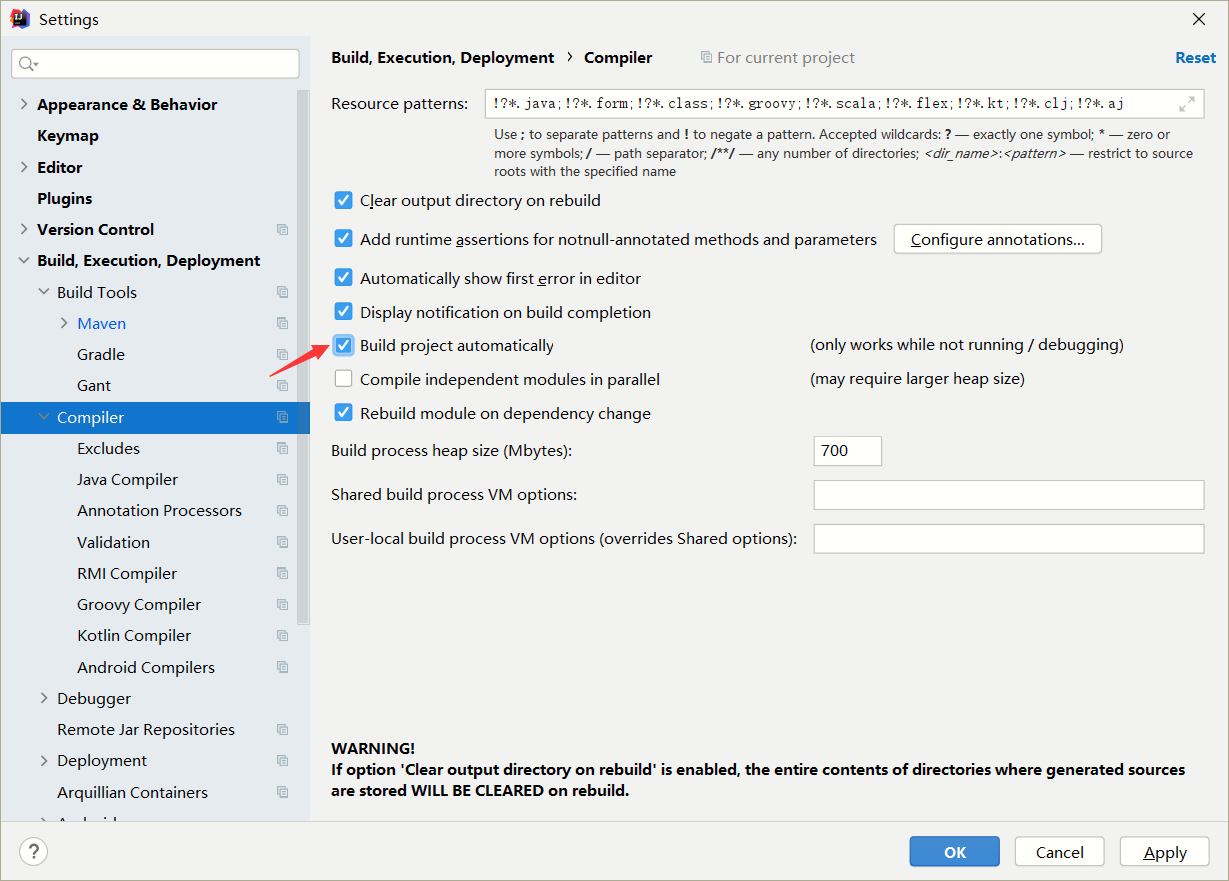Click the project-level icon beside Version Control
Viewport: 1229px width, 881px height.
tap(283, 230)
